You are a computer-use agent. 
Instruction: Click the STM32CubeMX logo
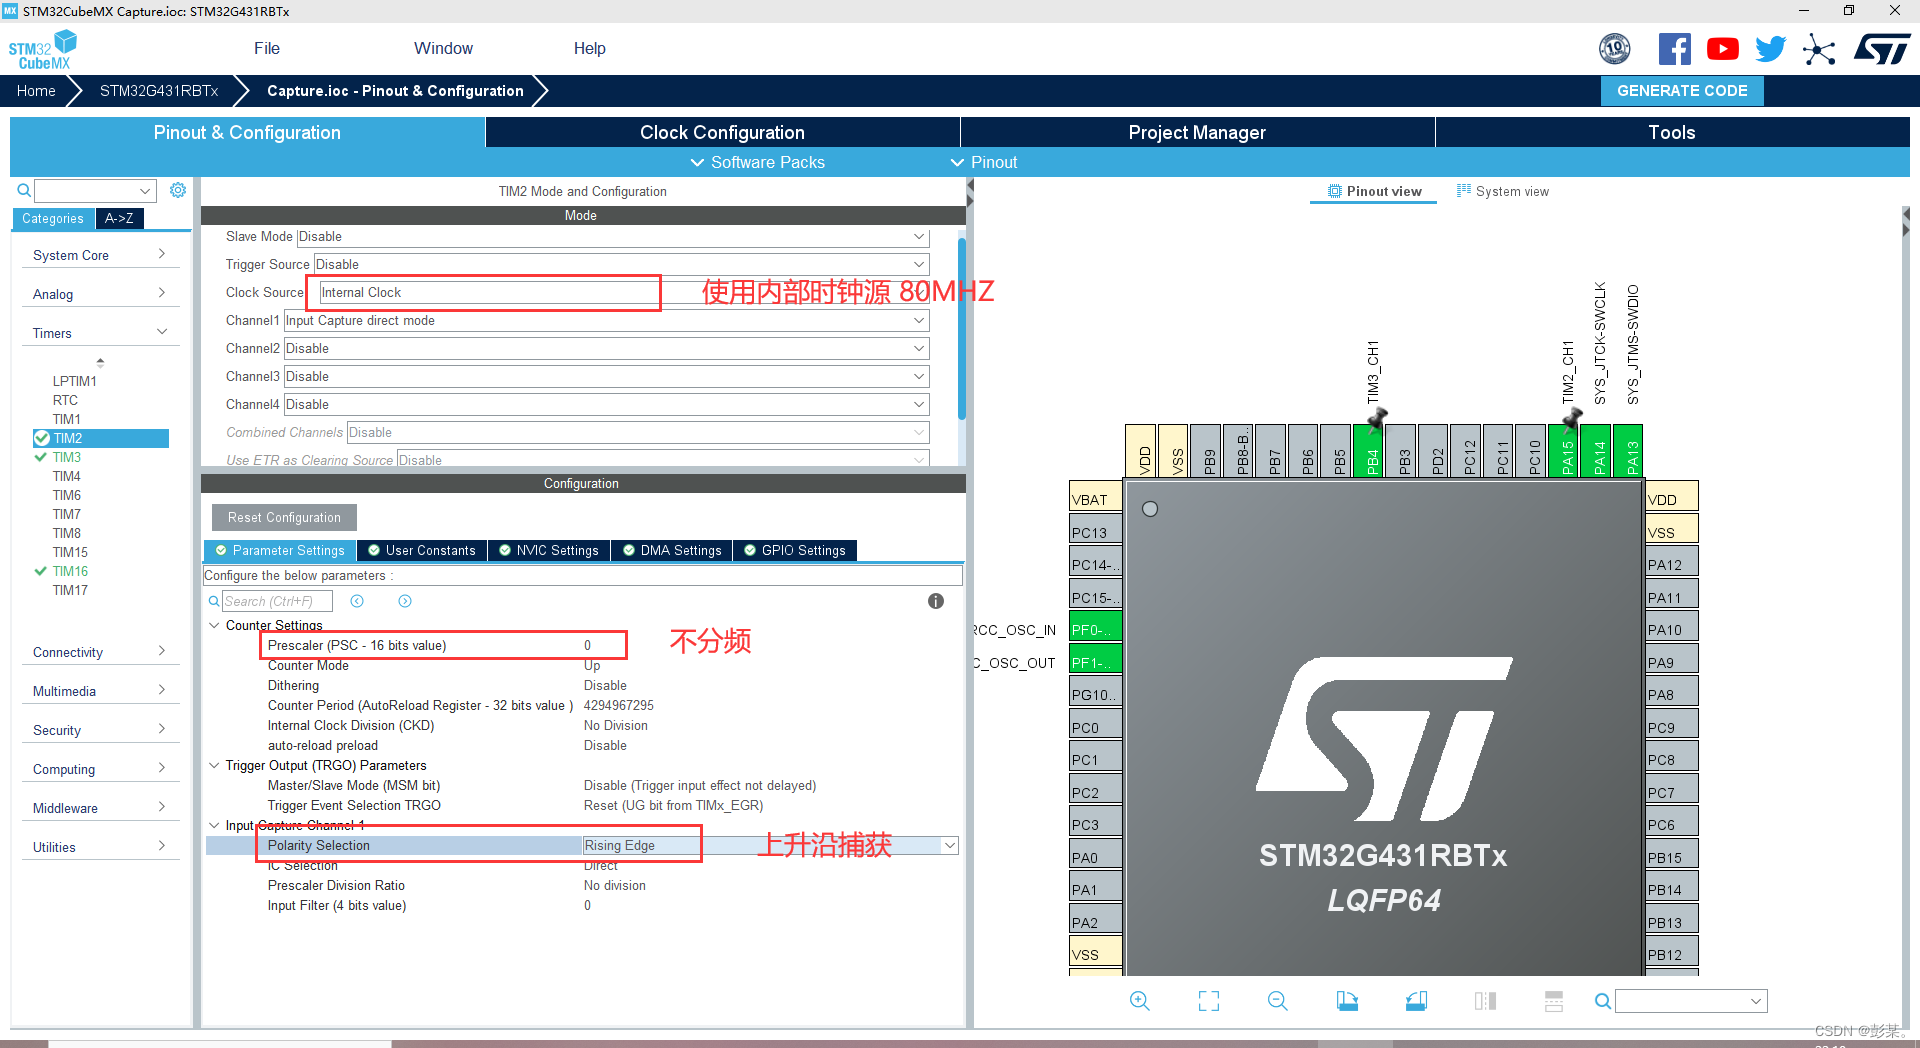click(42, 49)
